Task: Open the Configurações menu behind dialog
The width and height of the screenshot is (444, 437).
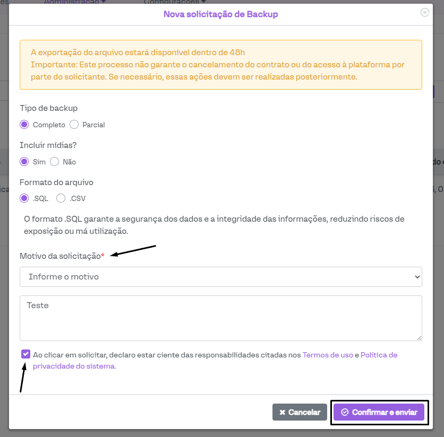Action: 175,2
